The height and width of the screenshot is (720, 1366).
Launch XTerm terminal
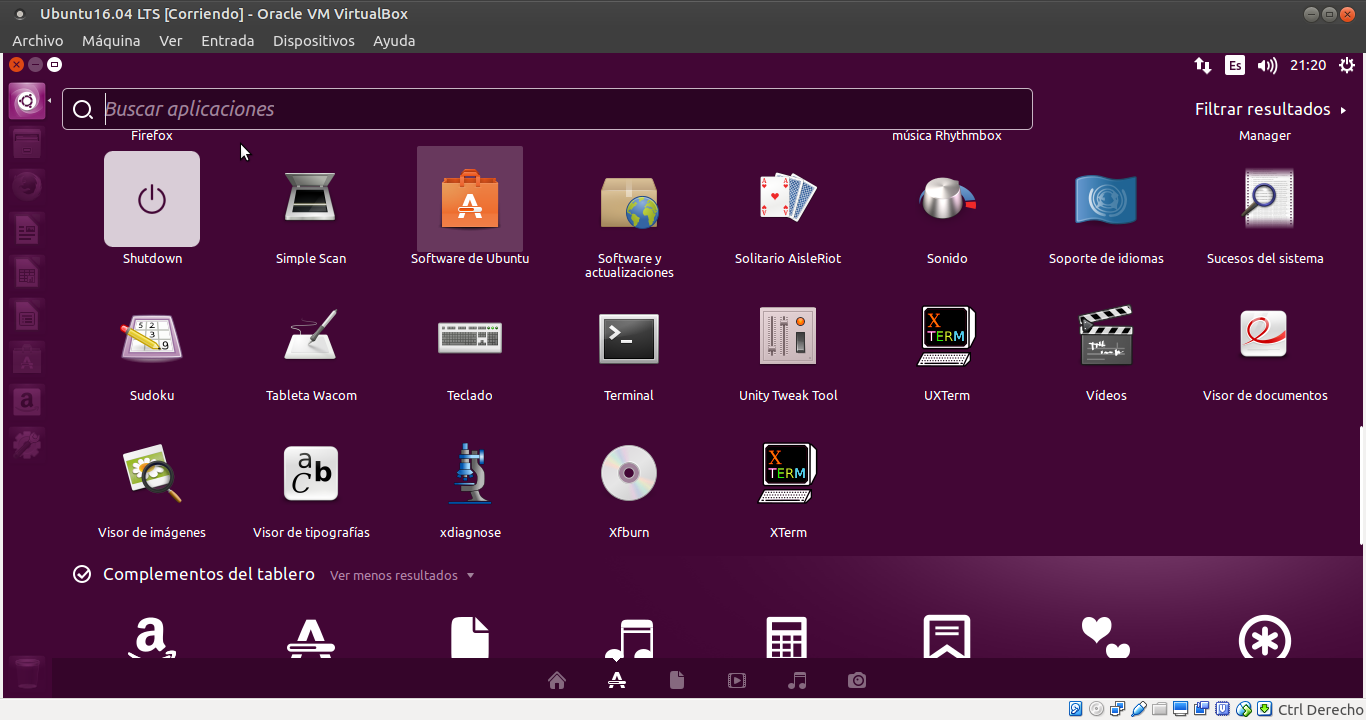pos(788,473)
